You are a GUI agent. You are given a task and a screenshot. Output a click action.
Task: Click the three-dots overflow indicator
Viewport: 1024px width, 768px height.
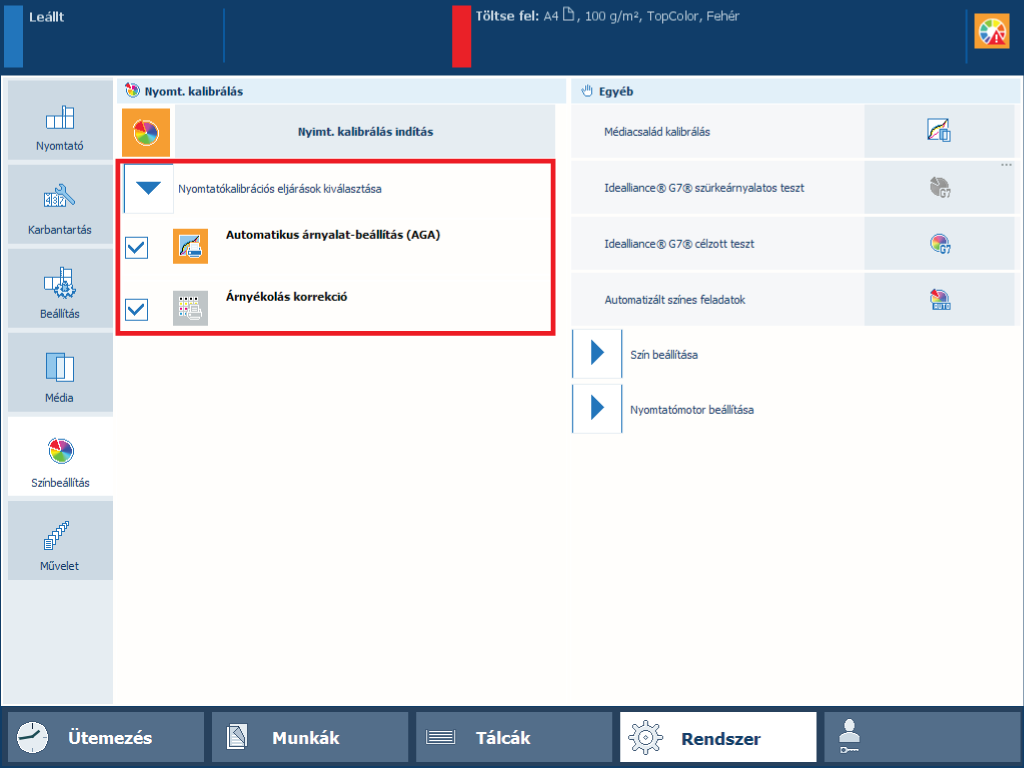tap(1006, 165)
